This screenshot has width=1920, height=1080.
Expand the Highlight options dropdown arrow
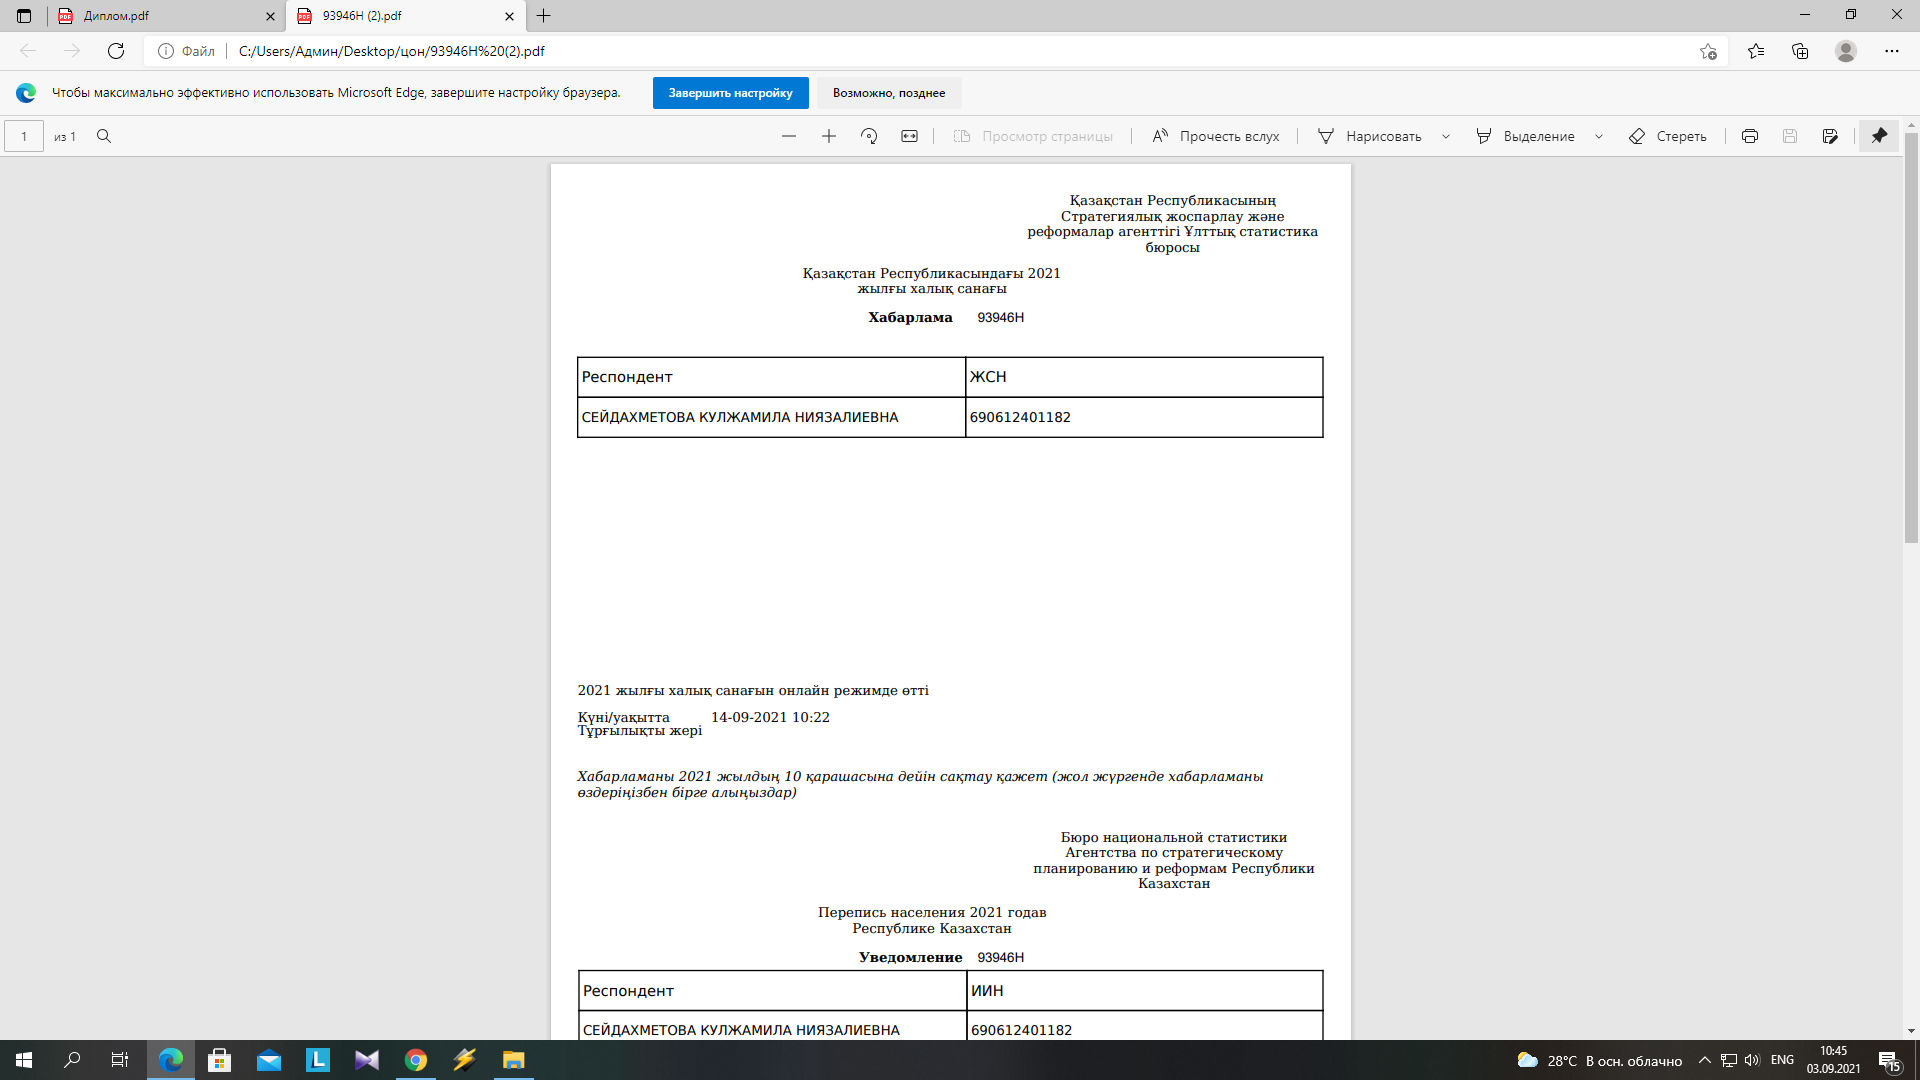click(1599, 136)
